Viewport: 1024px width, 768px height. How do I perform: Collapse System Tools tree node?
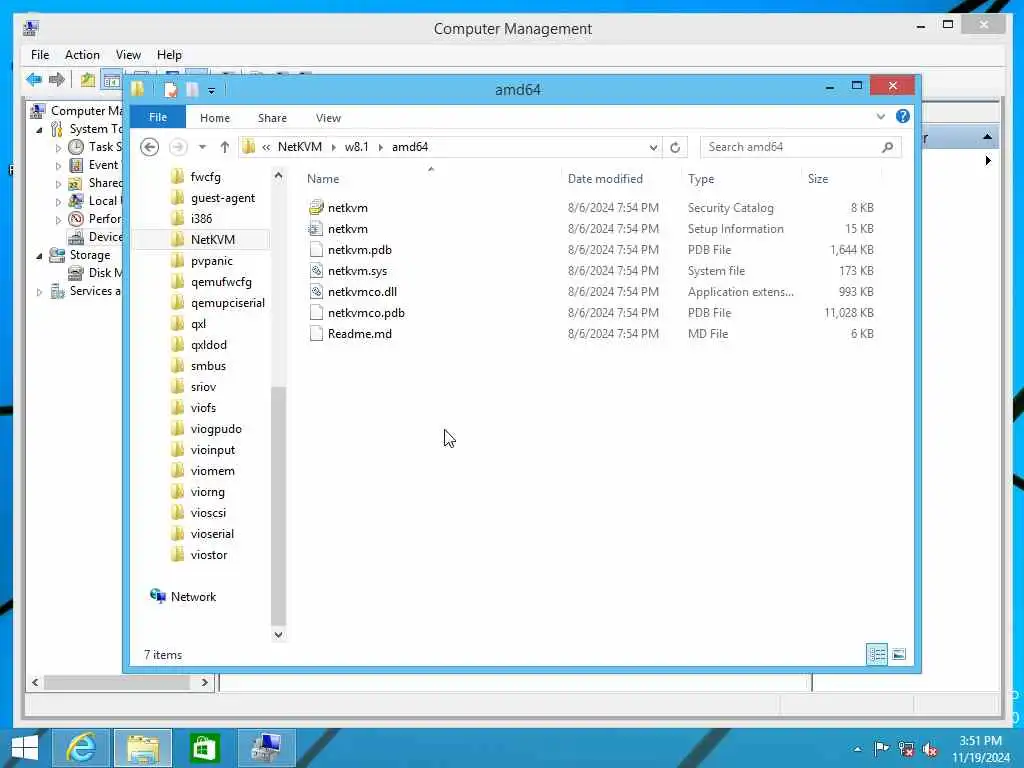[x=39, y=129]
